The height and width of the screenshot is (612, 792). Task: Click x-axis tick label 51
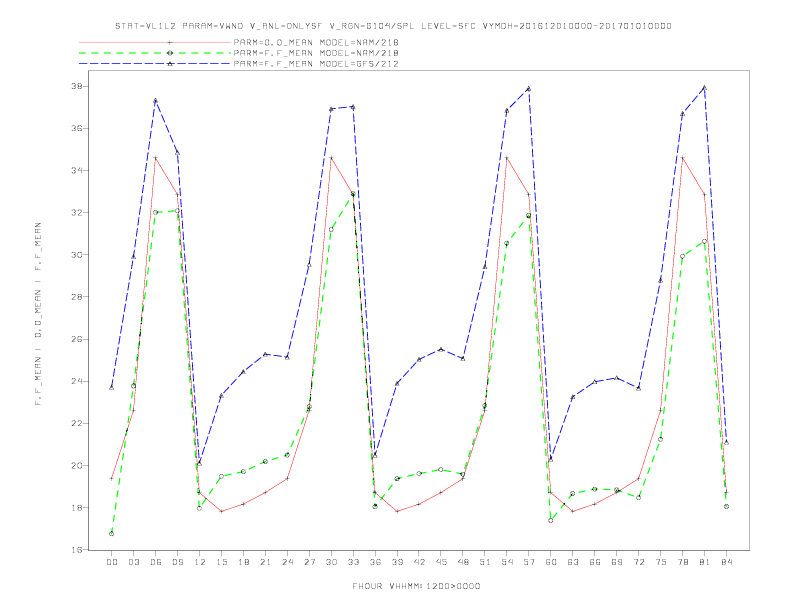pyautogui.click(x=485, y=562)
